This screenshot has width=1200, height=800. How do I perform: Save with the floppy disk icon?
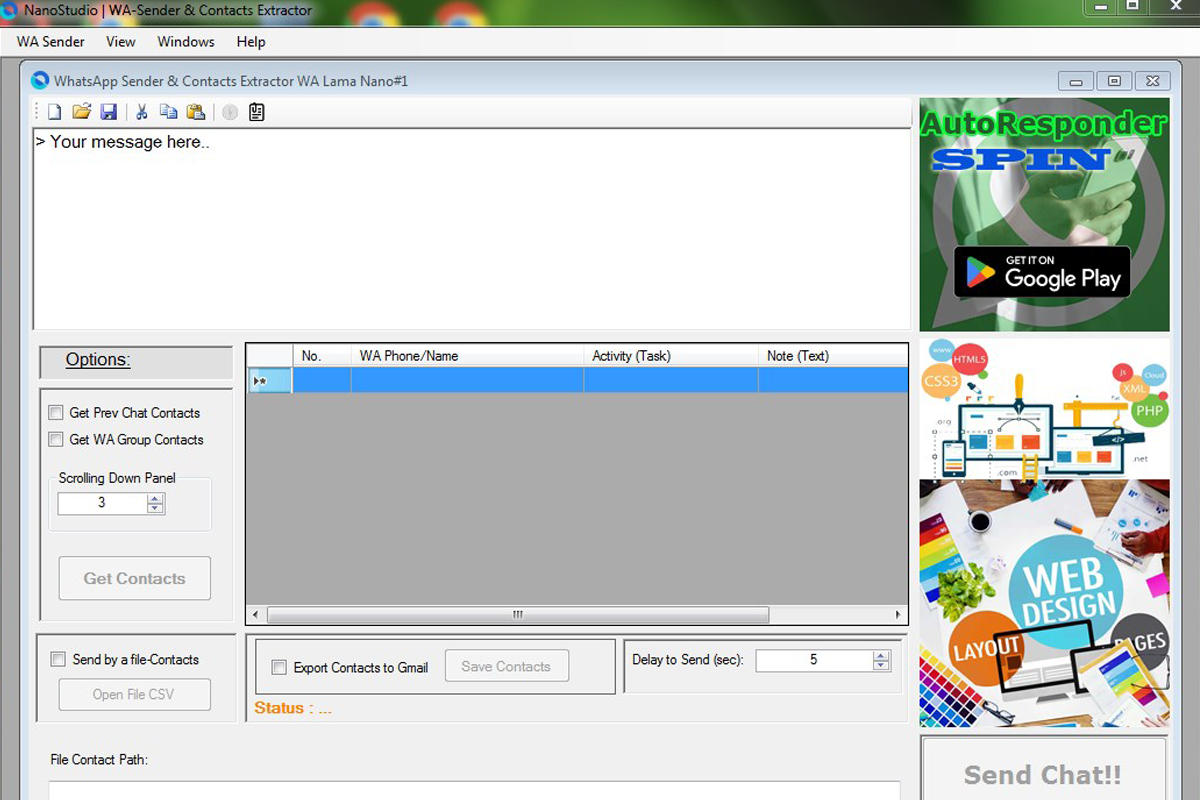[109, 112]
